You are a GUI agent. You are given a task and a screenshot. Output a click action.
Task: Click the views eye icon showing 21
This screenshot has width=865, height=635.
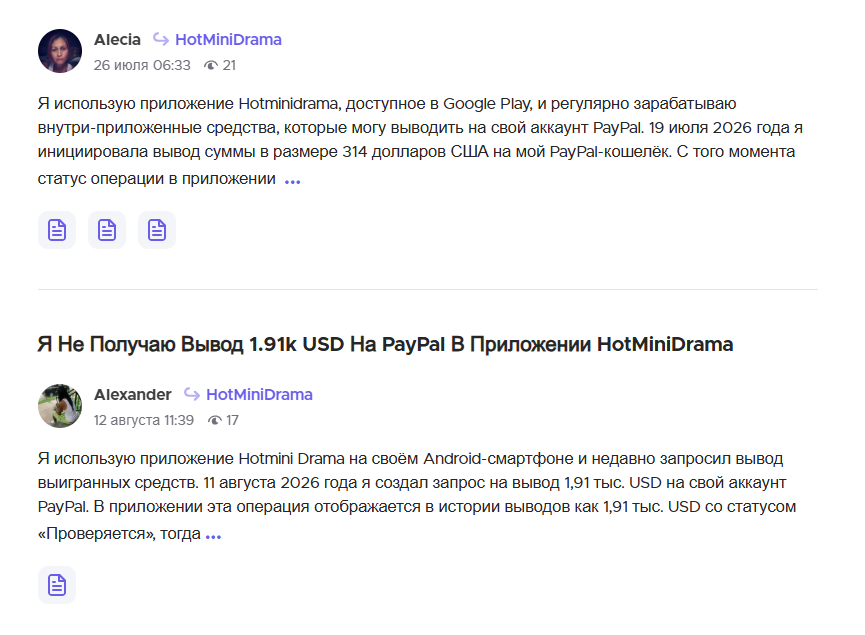coord(211,66)
